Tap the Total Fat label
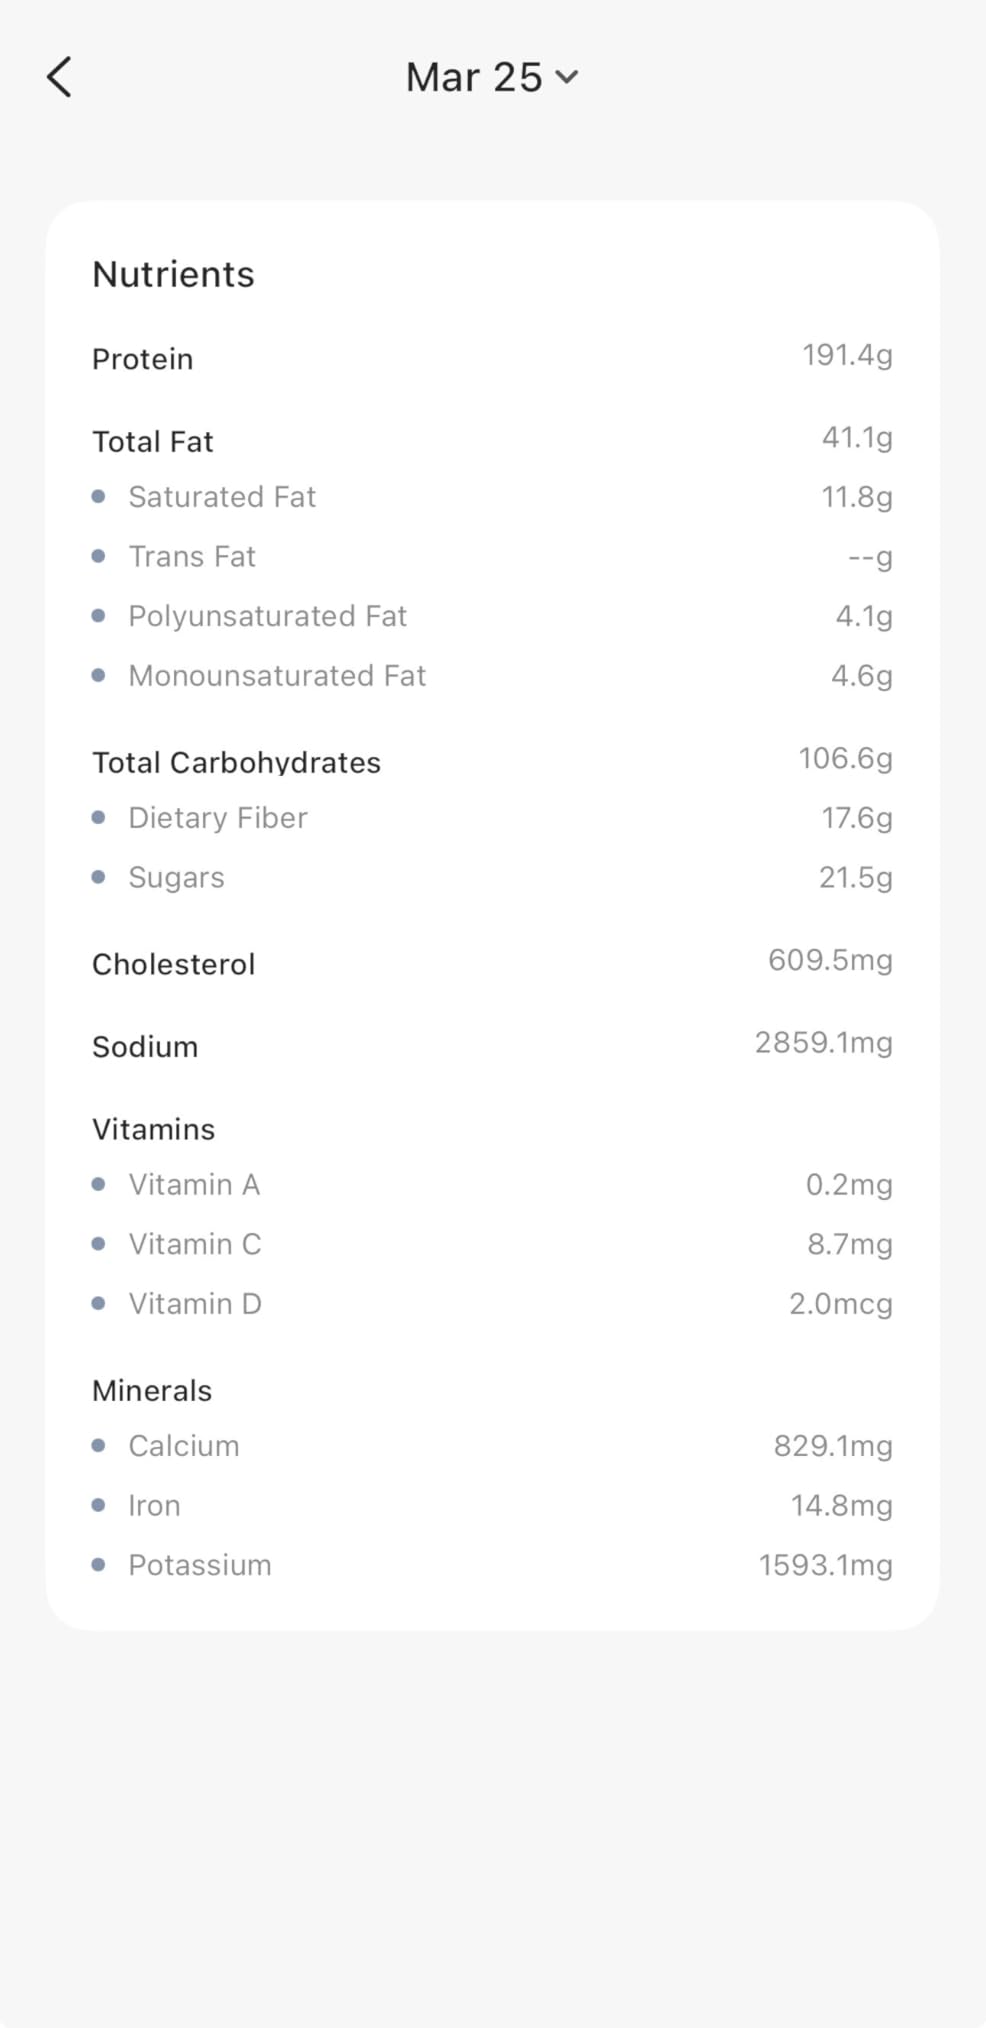This screenshot has height=2028, width=986. tap(152, 442)
